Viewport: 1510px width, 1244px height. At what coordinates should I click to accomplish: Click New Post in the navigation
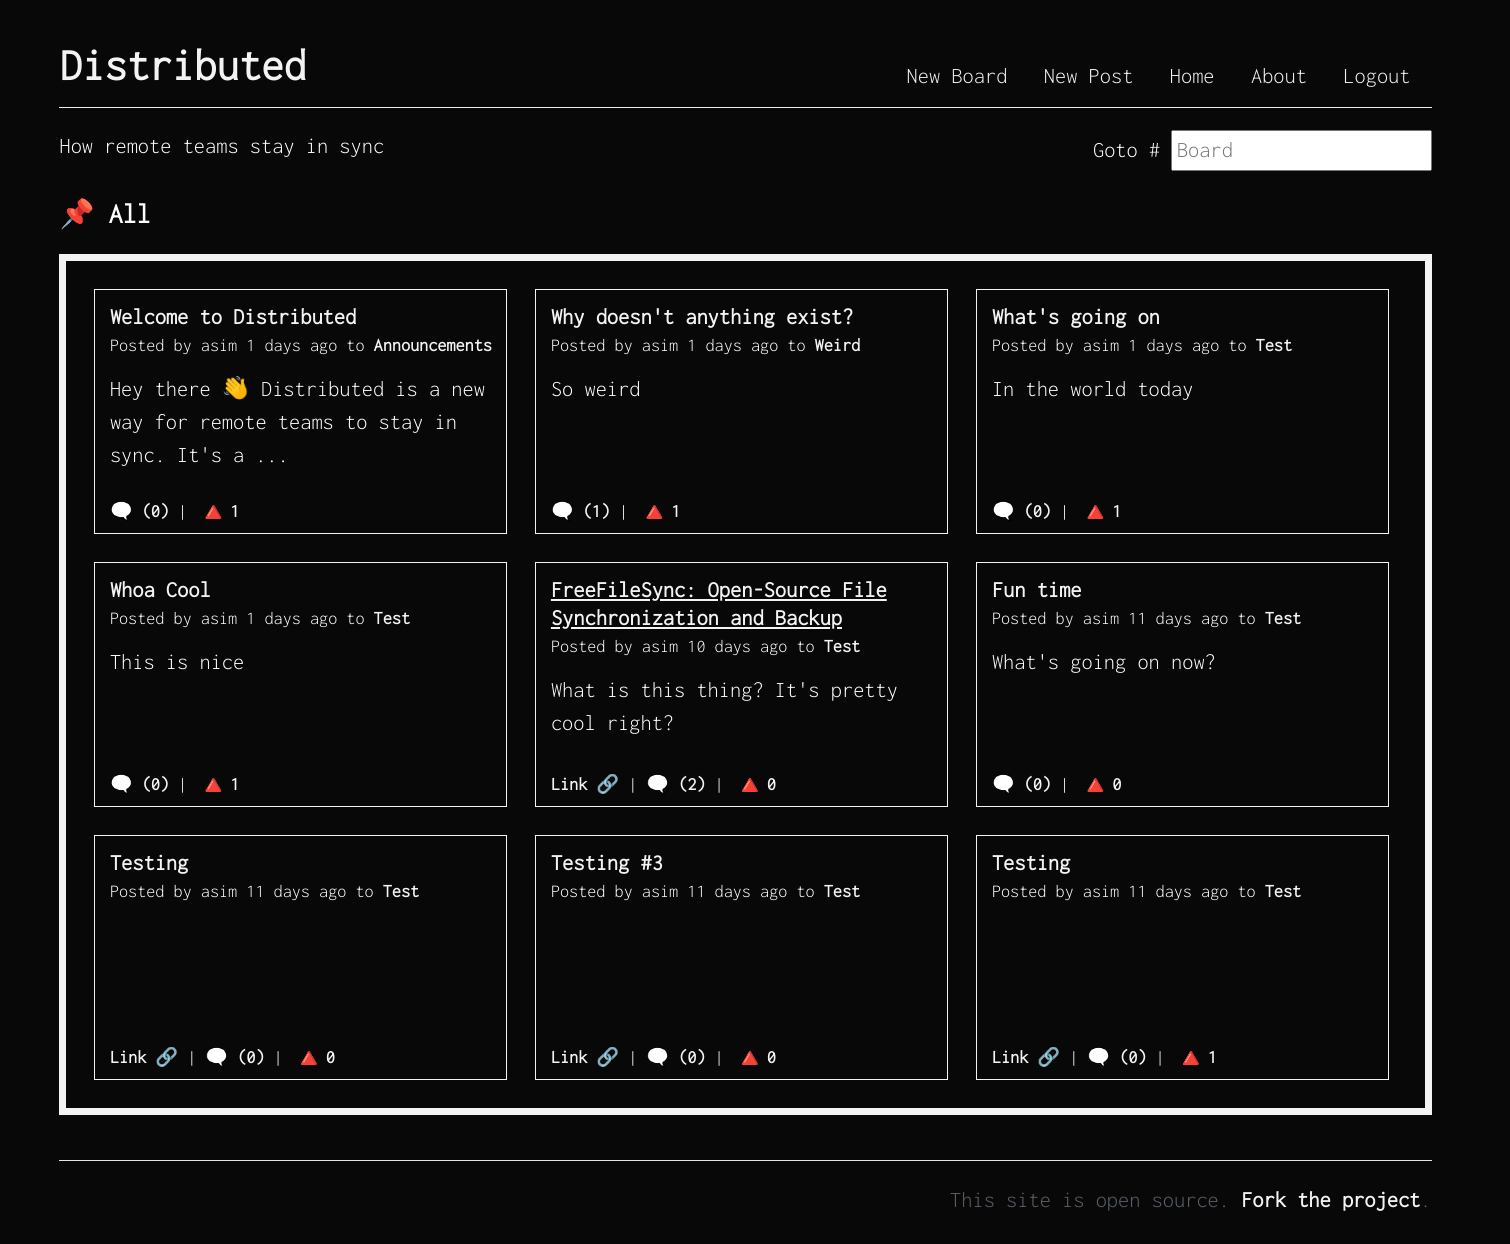(1087, 76)
